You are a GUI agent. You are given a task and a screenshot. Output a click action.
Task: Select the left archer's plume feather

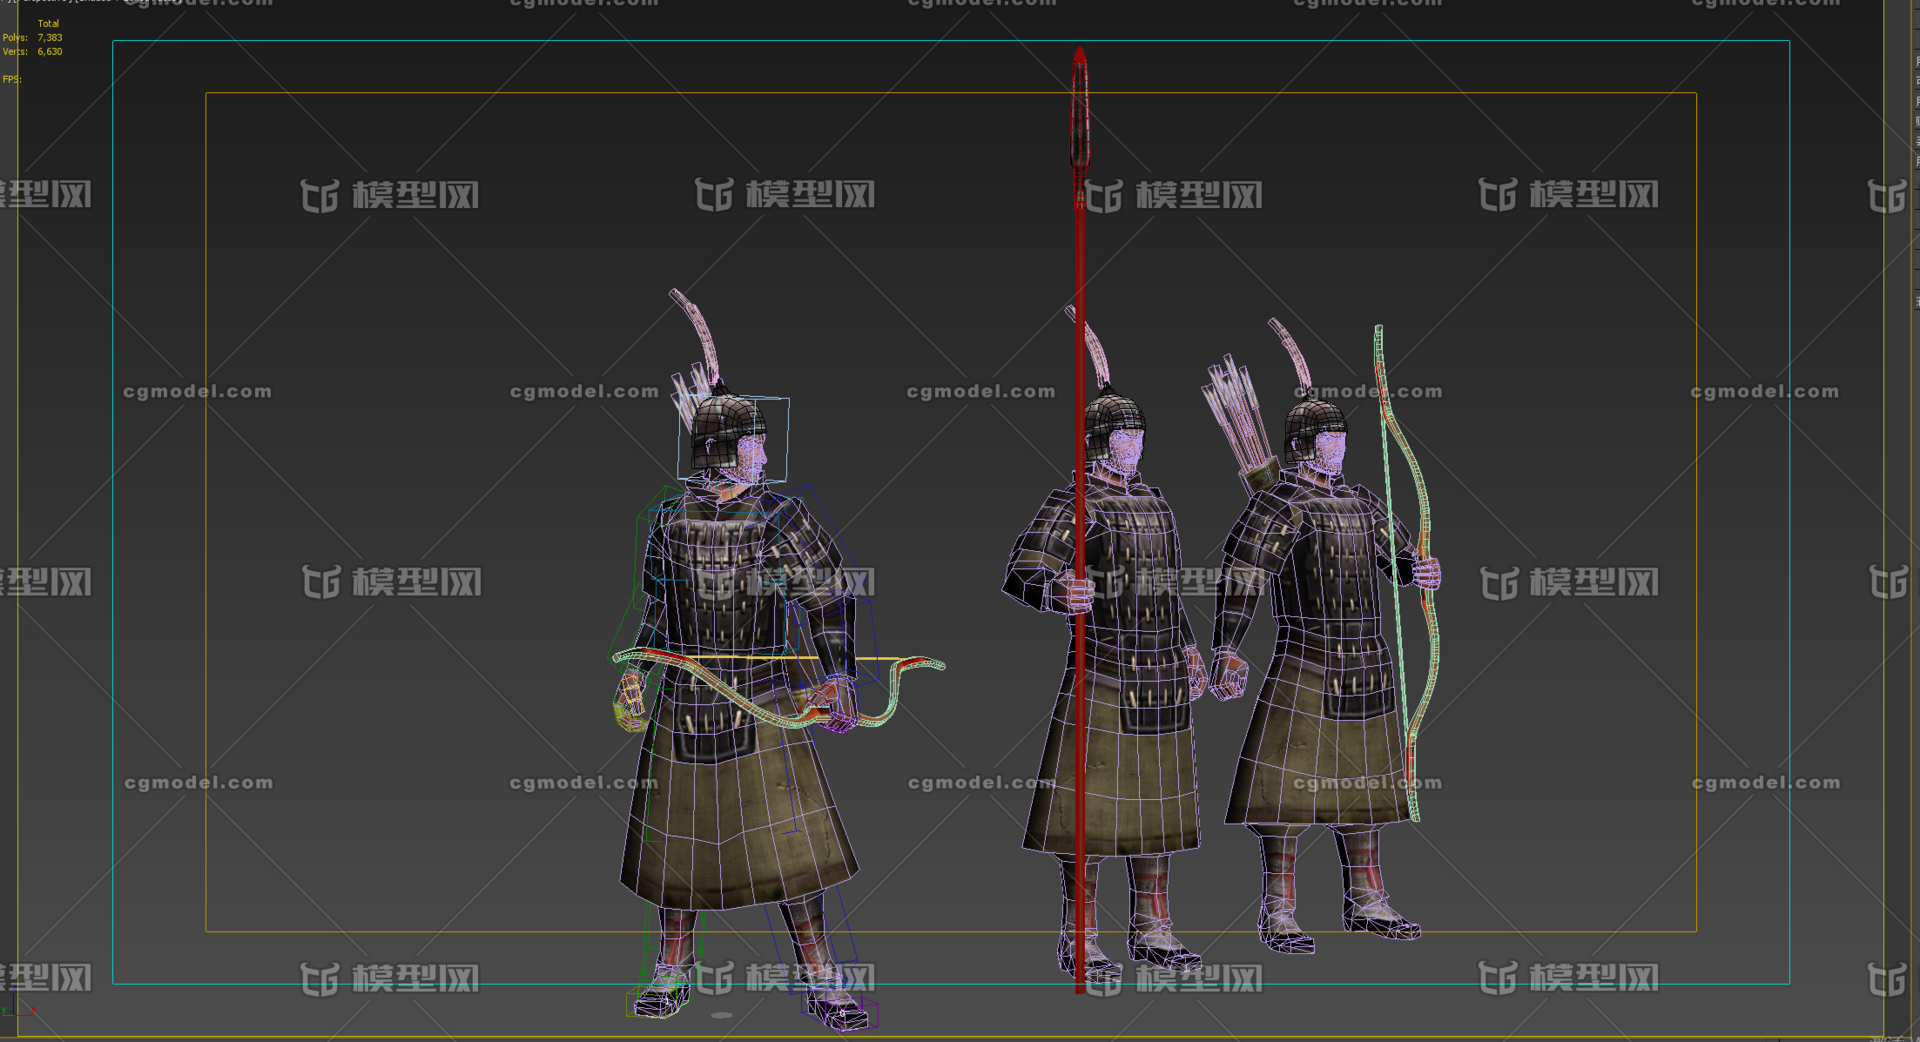tap(698, 335)
